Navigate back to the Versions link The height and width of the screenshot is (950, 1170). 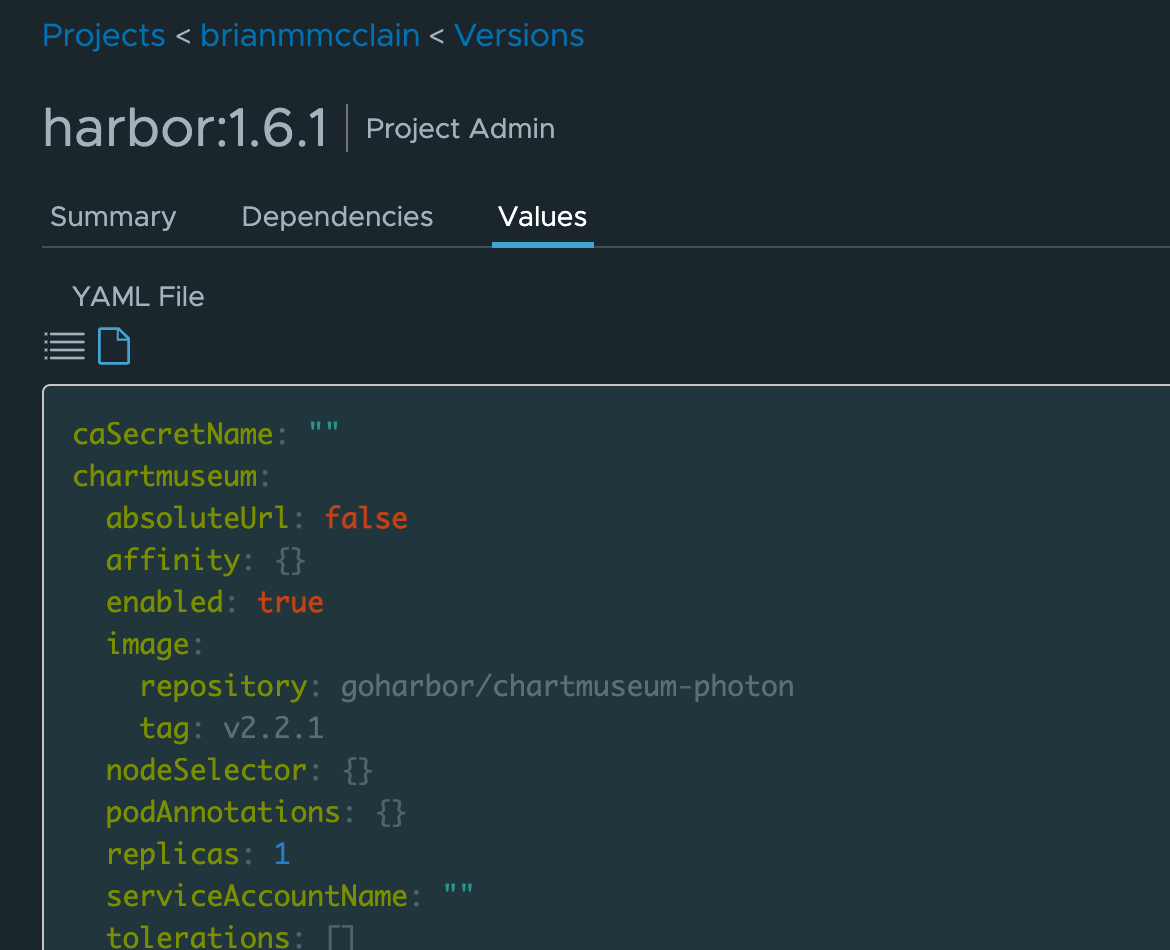[x=519, y=35]
